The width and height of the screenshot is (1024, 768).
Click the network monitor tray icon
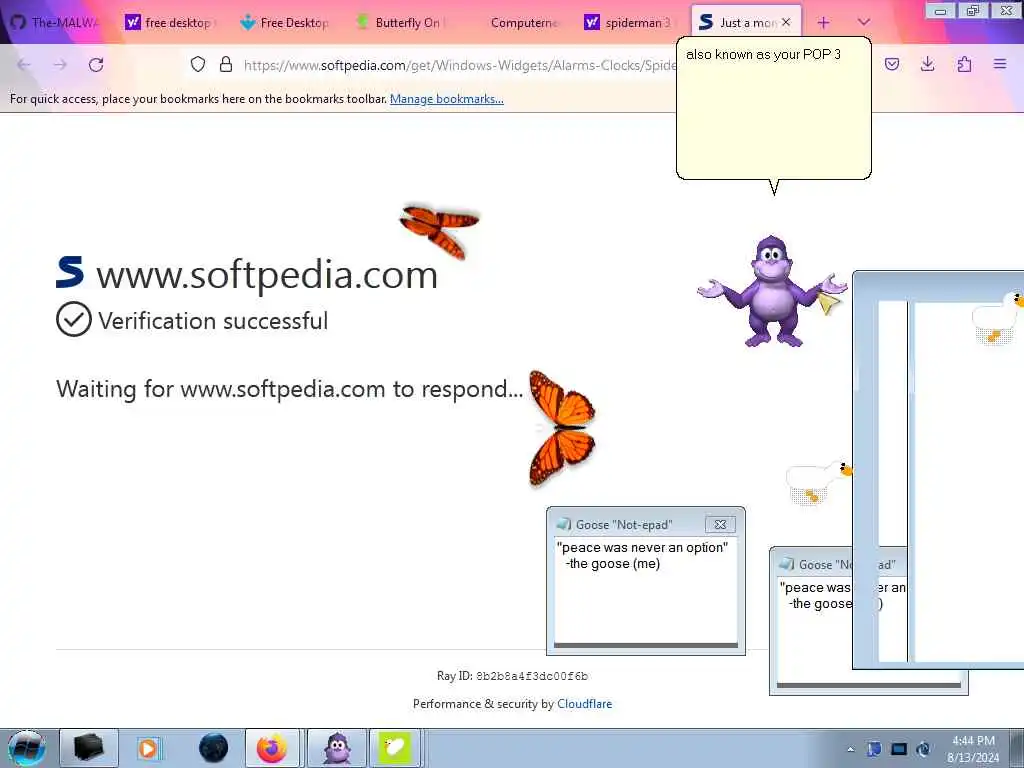click(899, 749)
